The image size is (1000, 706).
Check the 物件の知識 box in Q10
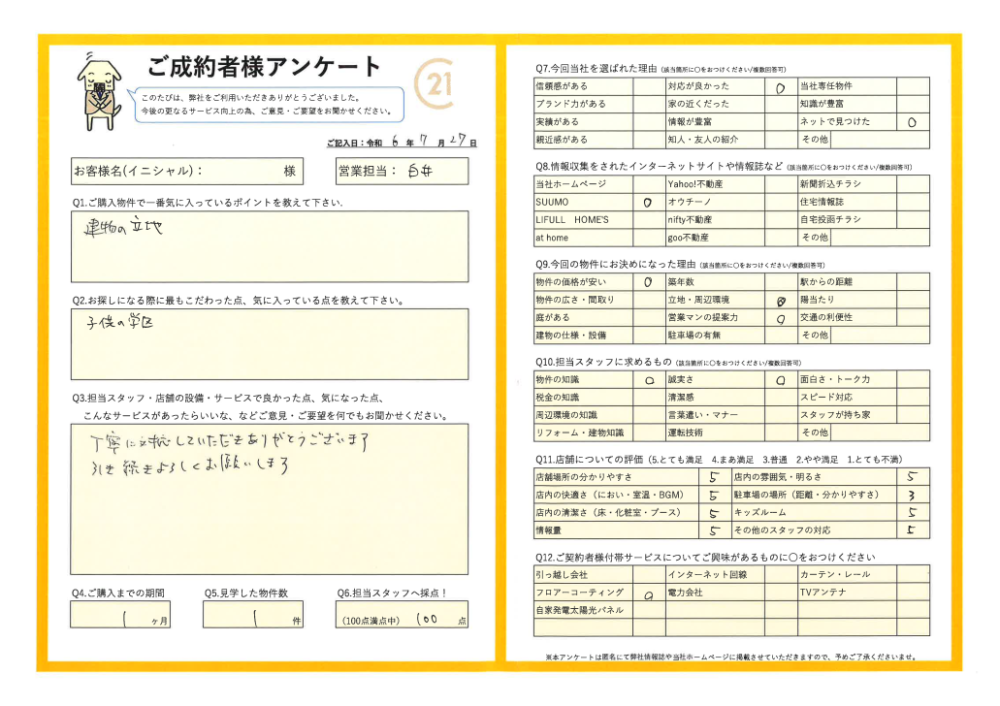(648, 381)
